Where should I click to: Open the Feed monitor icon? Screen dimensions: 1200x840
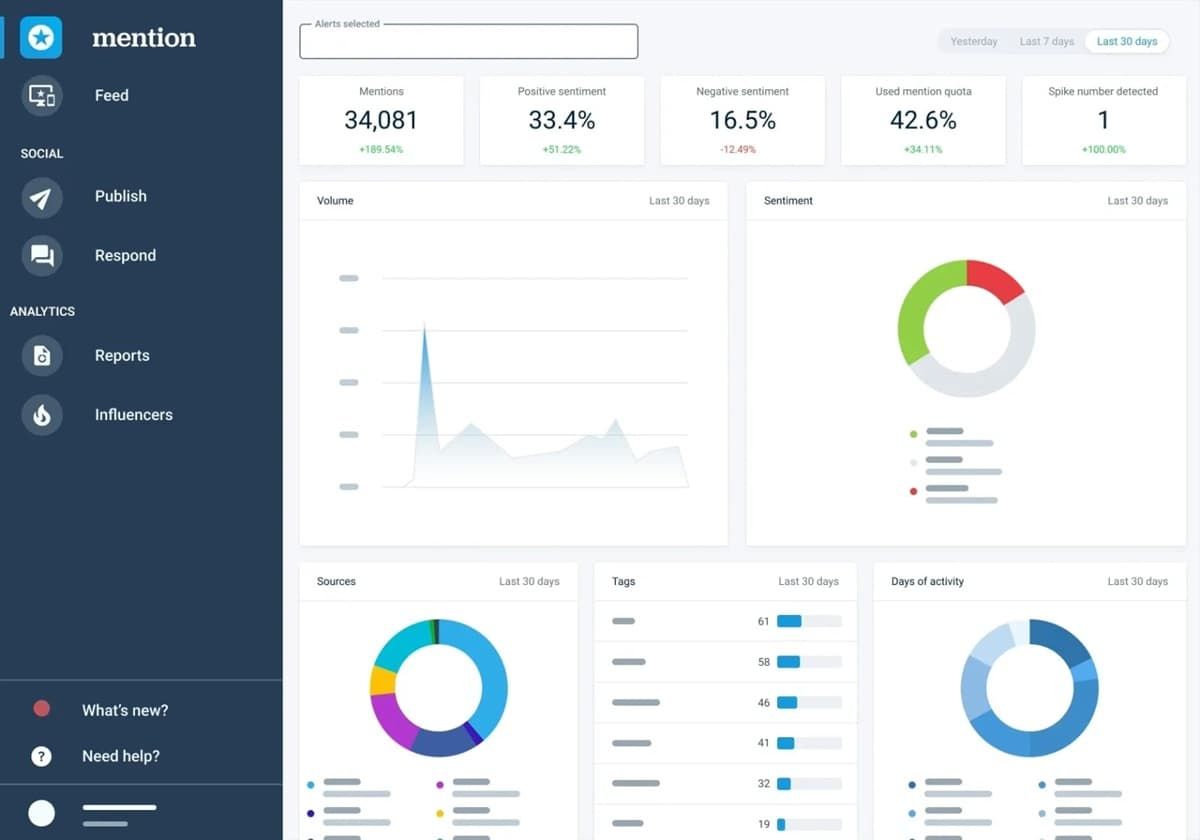(42, 96)
